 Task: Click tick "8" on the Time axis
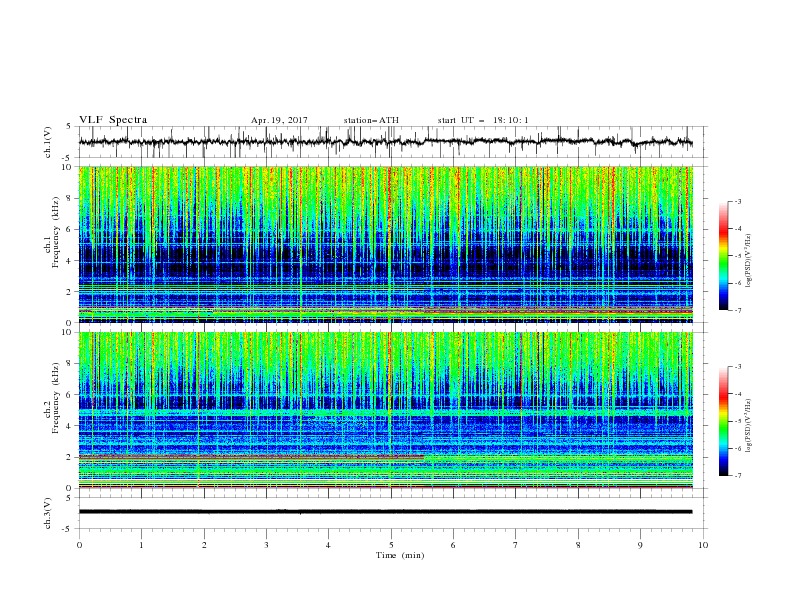click(x=578, y=545)
